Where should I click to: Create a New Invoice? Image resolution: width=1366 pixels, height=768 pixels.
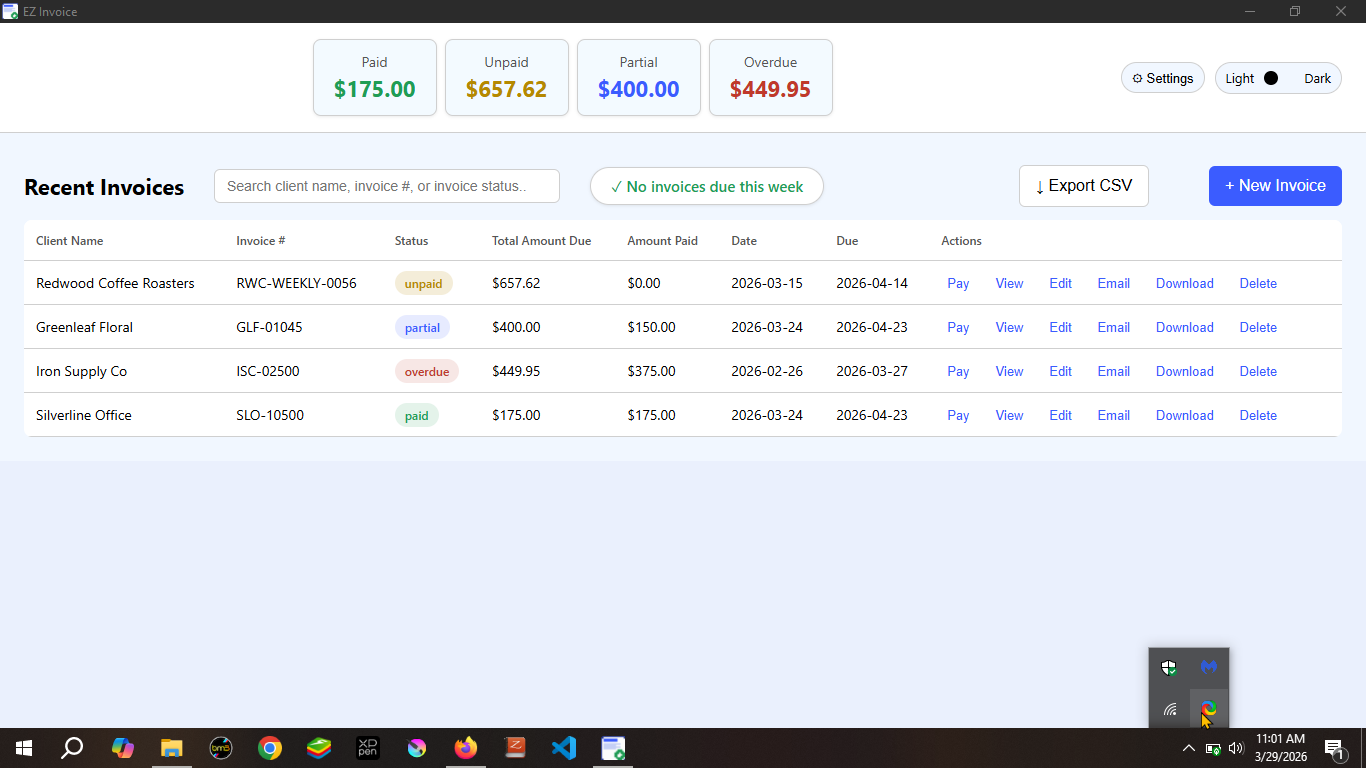pyautogui.click(x=1275, y=186)
